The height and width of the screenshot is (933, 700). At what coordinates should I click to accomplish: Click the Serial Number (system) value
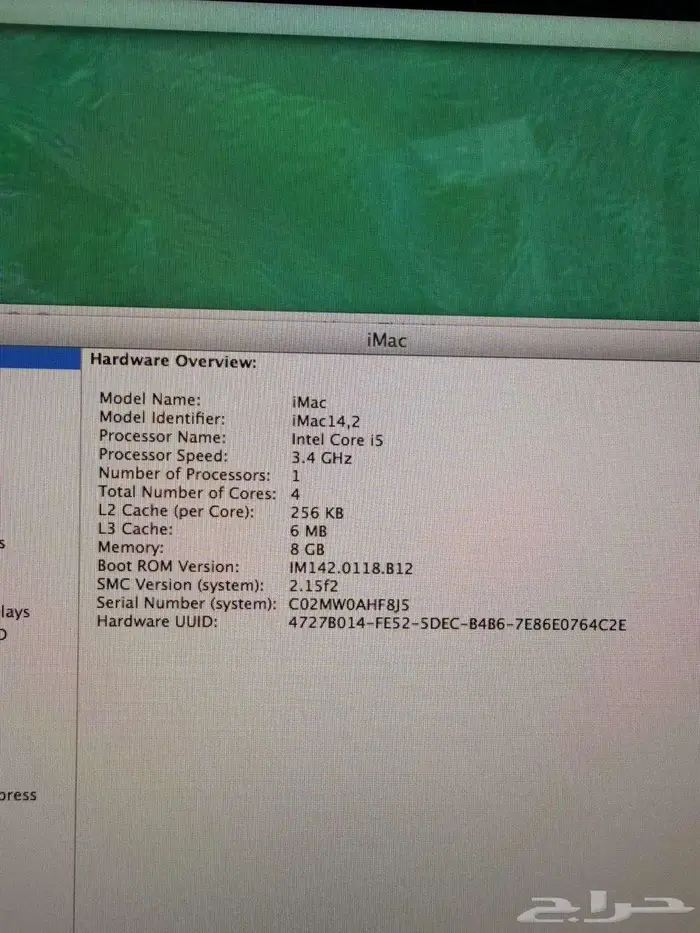[x=349, y=604]
